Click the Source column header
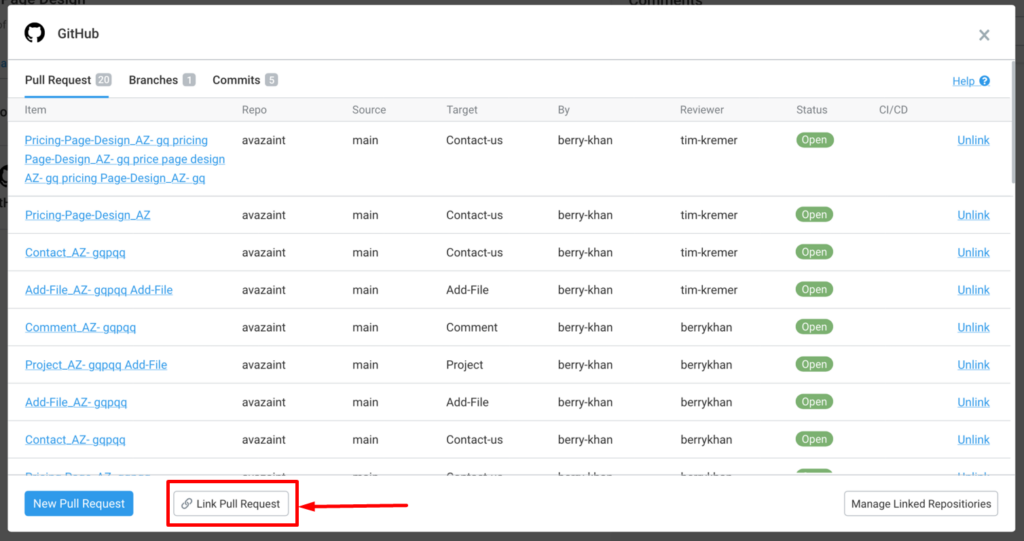 pyautogui.click(x=369, y=110)
